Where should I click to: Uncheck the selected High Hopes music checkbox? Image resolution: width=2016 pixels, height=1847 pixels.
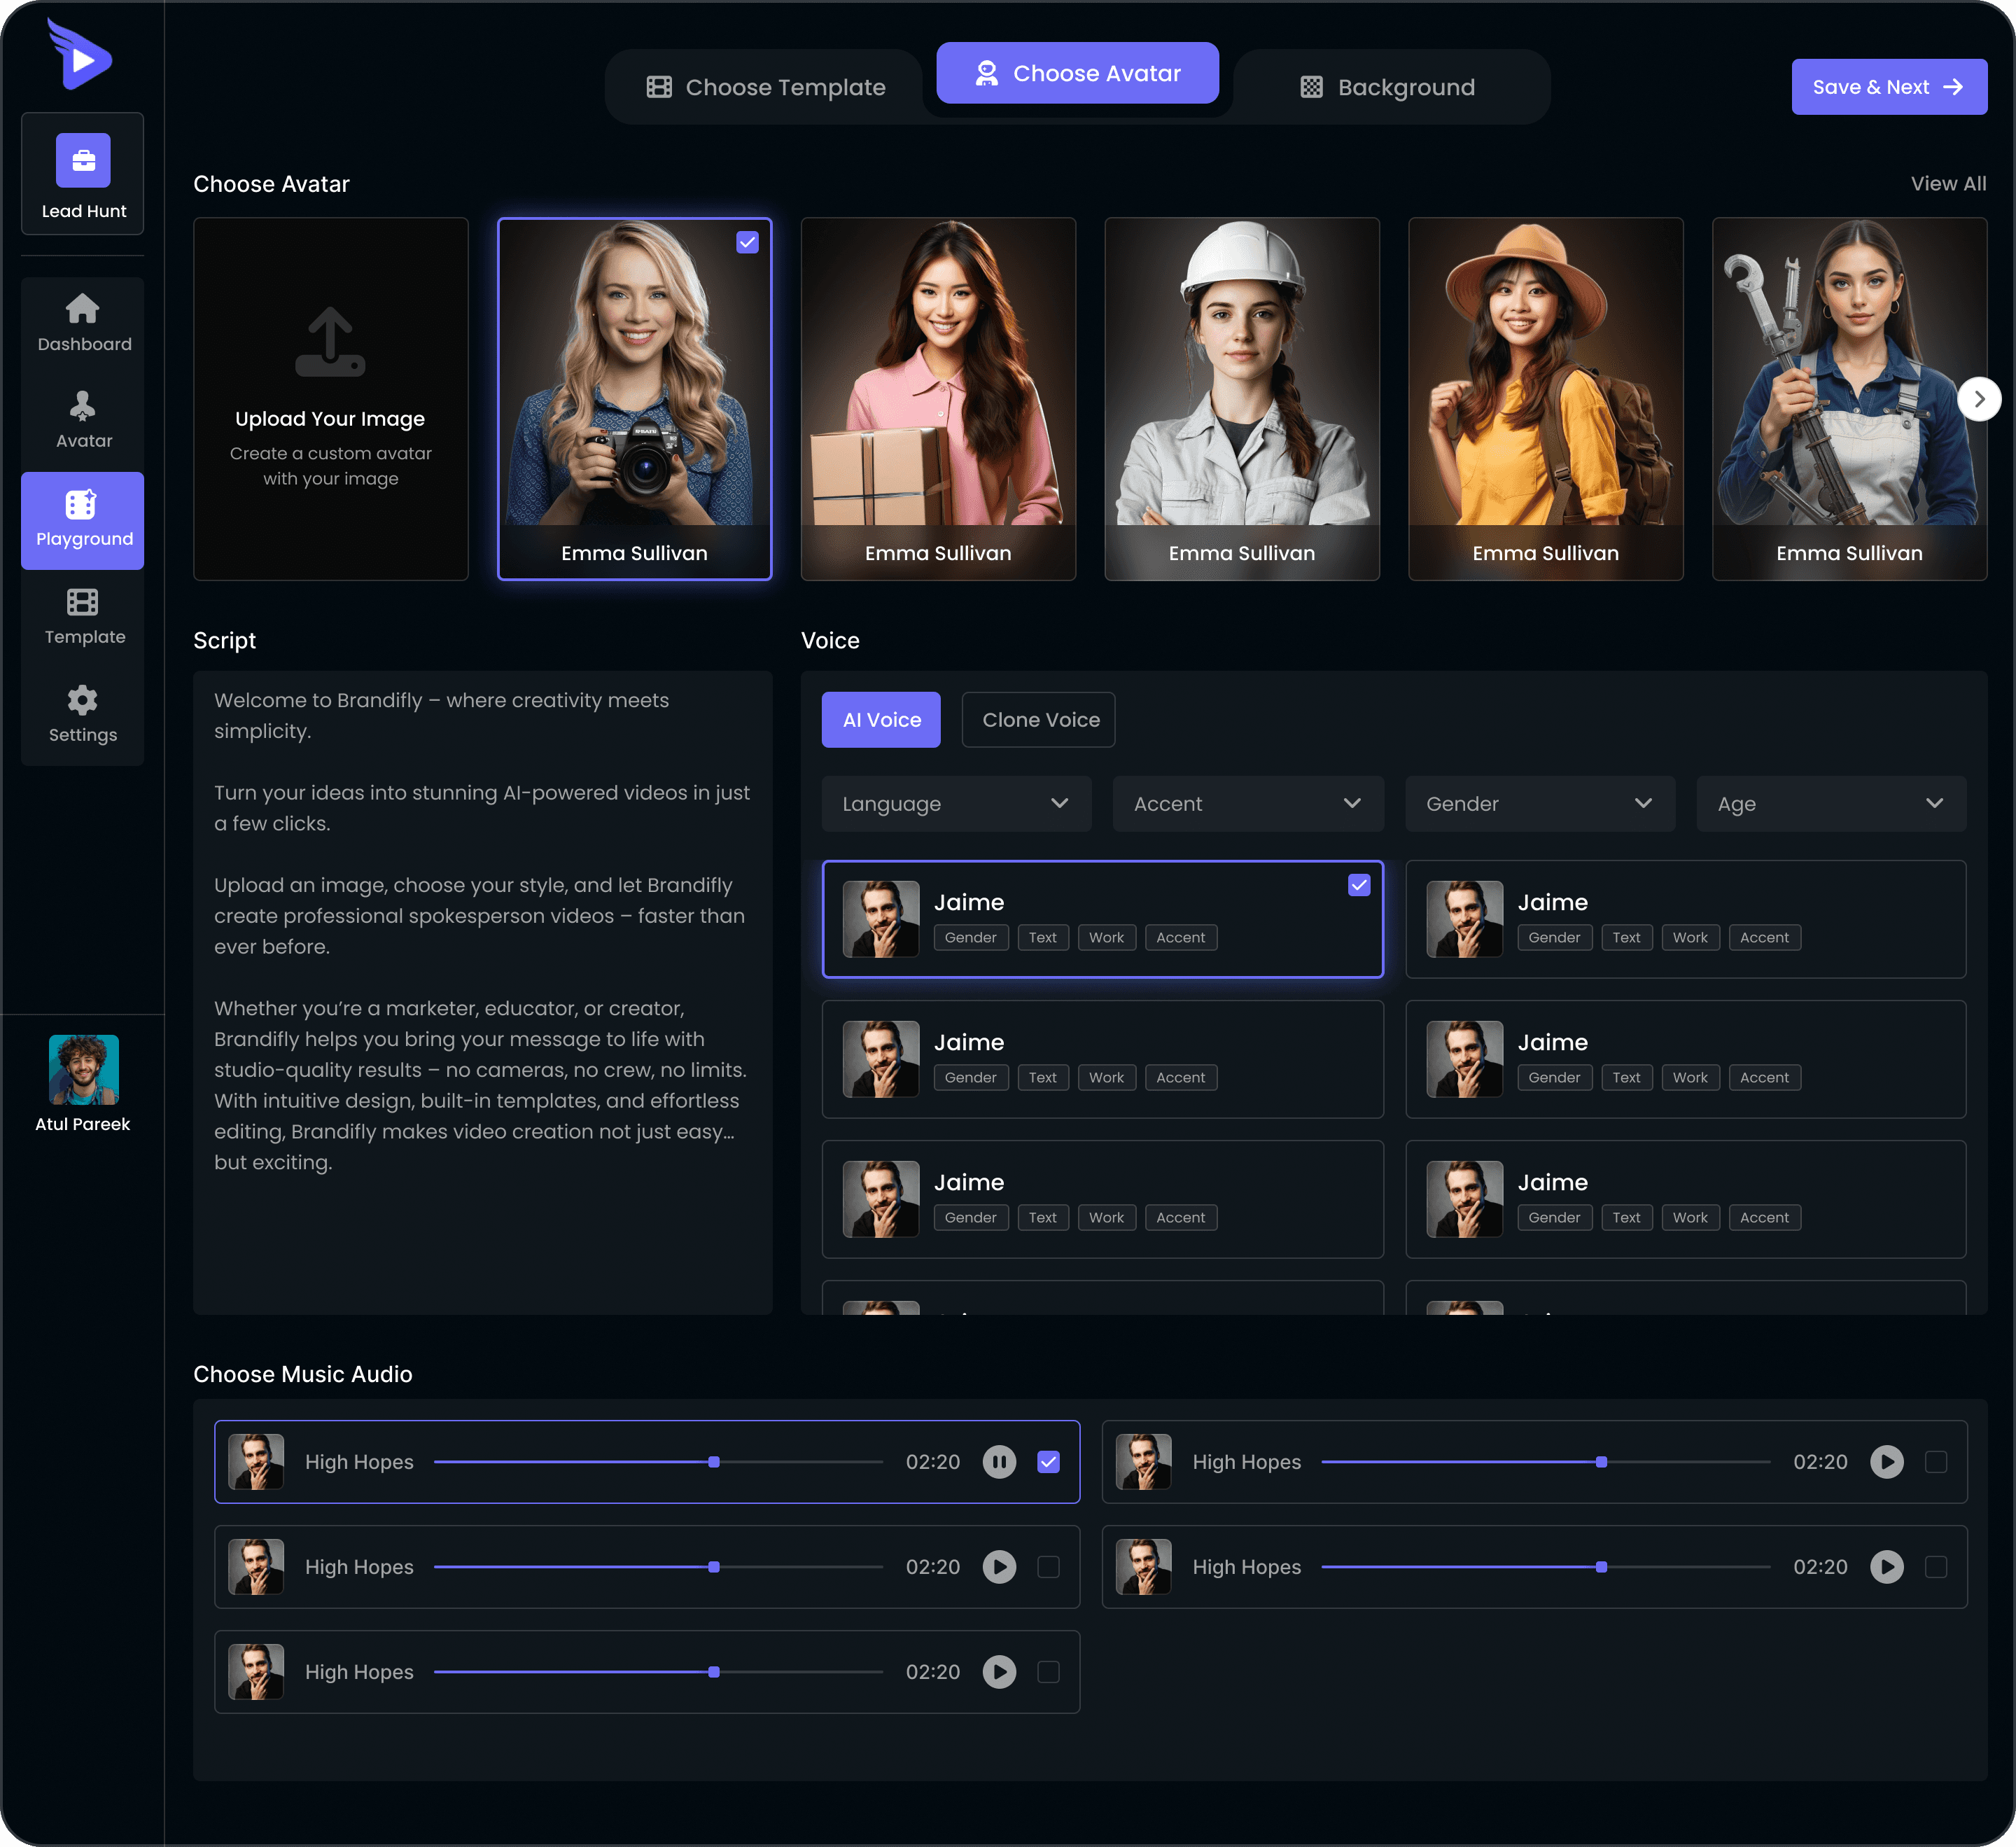click(1048, 1462)
